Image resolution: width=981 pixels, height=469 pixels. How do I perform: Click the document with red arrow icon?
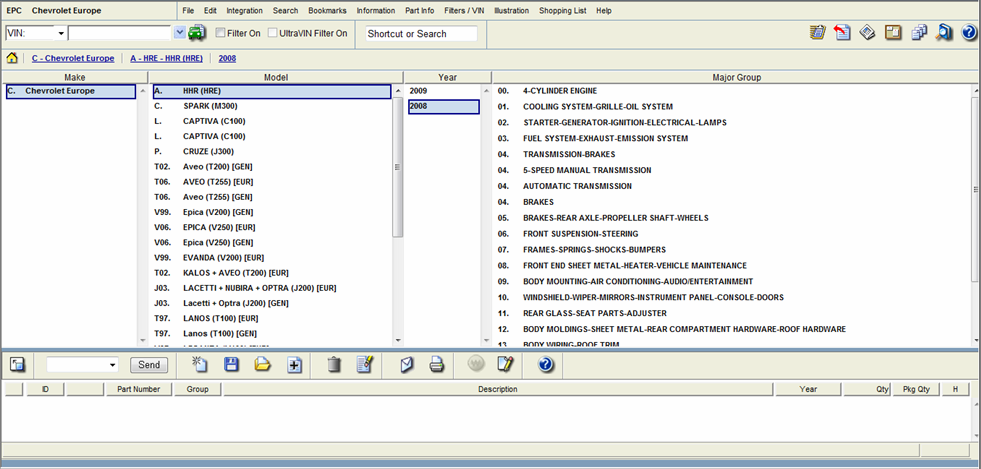[x=842, y=33]
